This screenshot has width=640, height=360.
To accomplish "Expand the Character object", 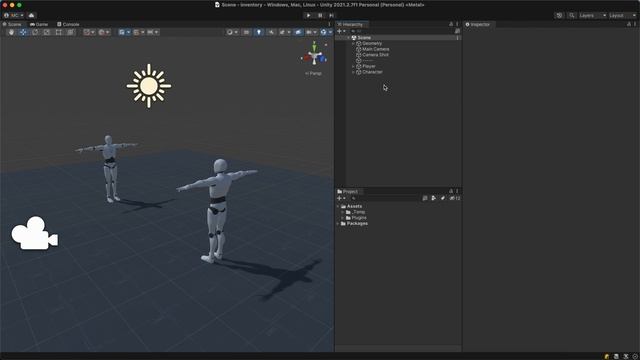I will point(353,72).
